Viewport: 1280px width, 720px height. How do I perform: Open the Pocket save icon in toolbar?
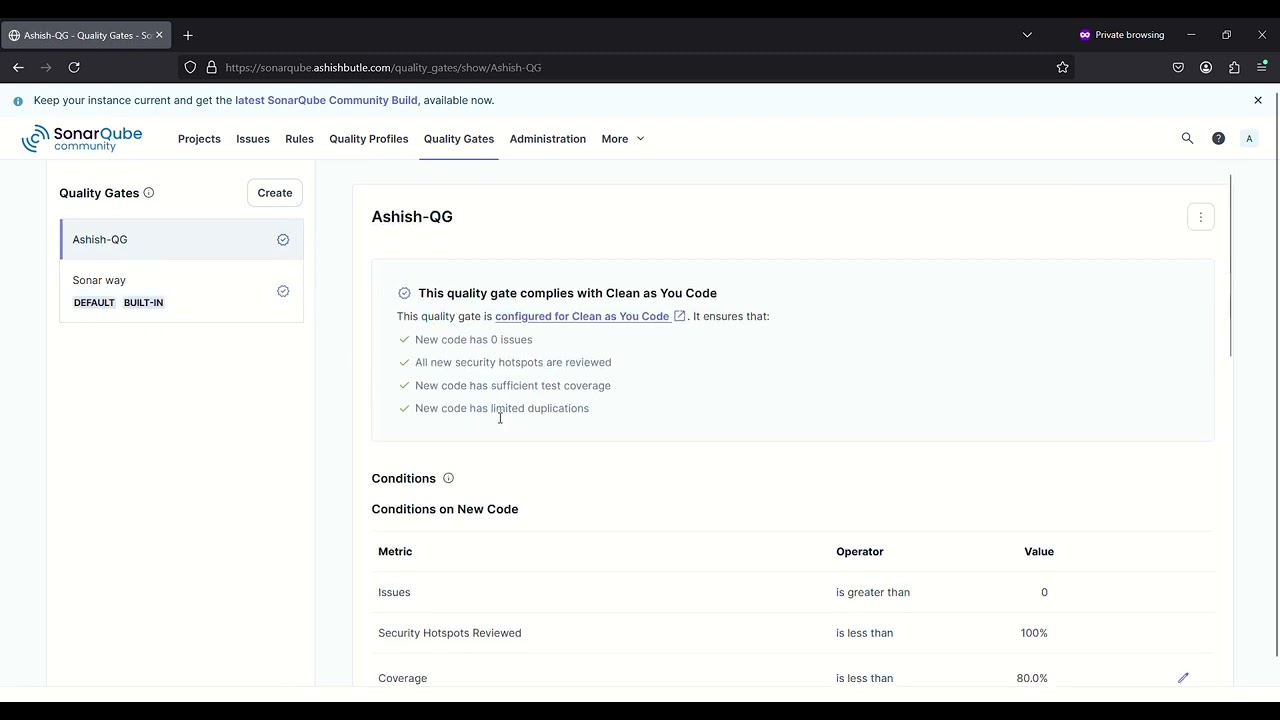click(x=1178, y=67)
